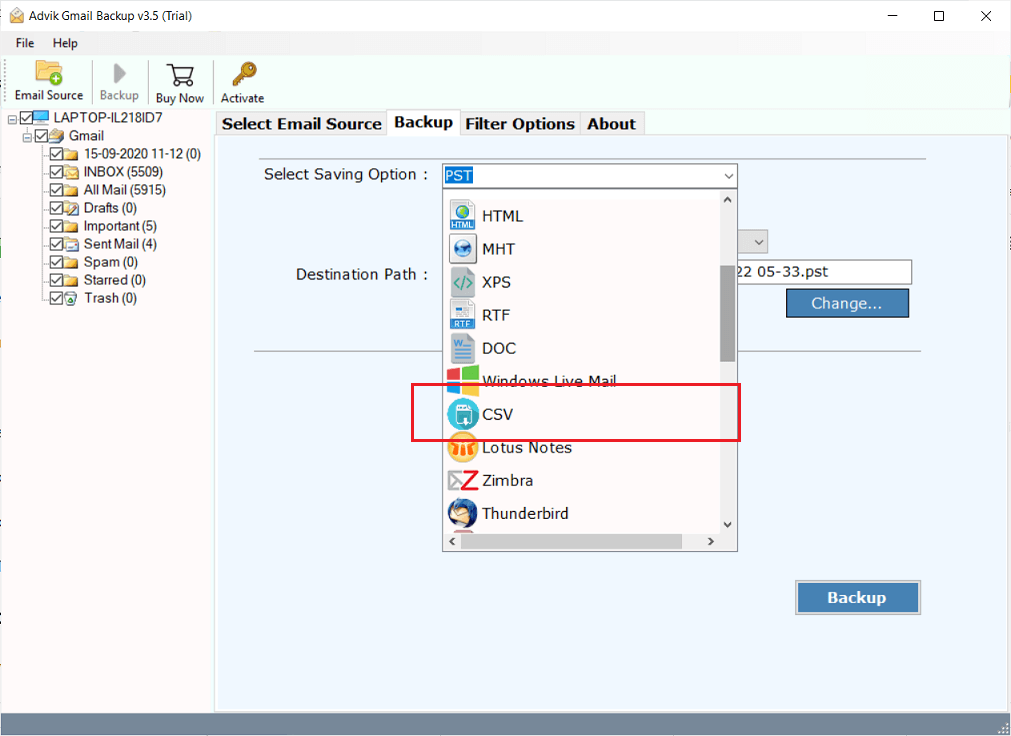Screen dimensions: 1011x736
Task: Select the All Mail (5915) folder label
Action: pos(124,190)
